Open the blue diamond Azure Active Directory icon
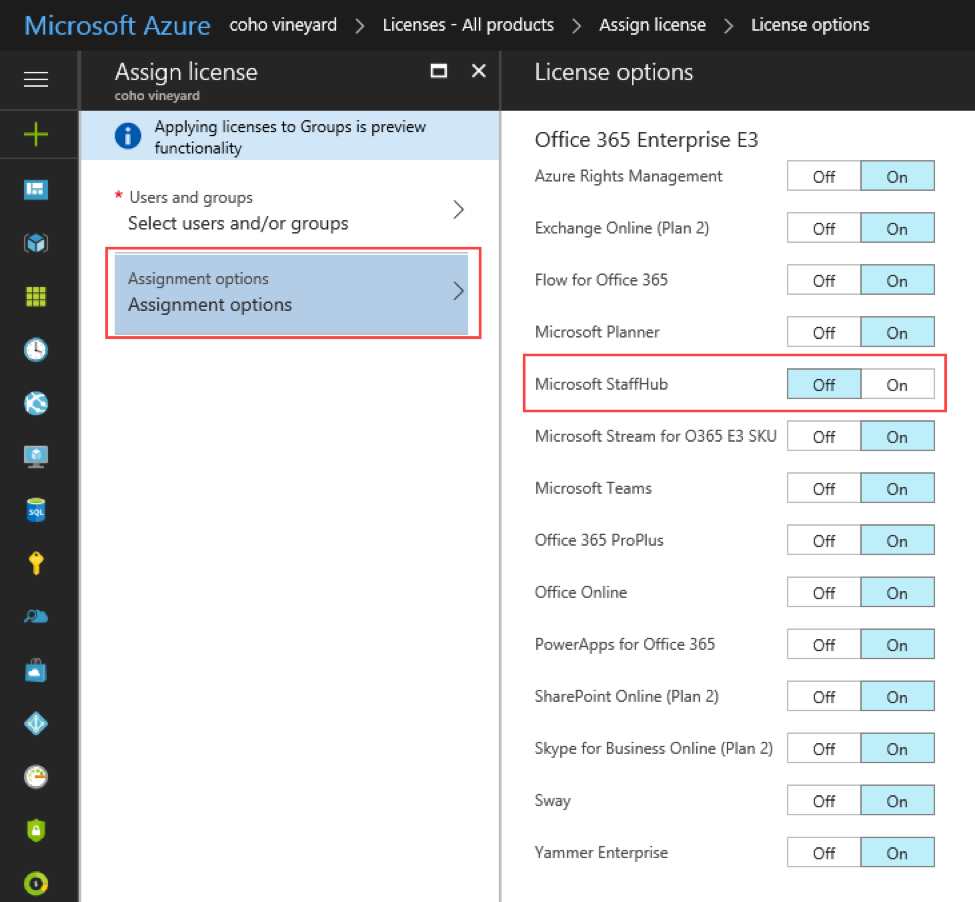 (36, 724)
